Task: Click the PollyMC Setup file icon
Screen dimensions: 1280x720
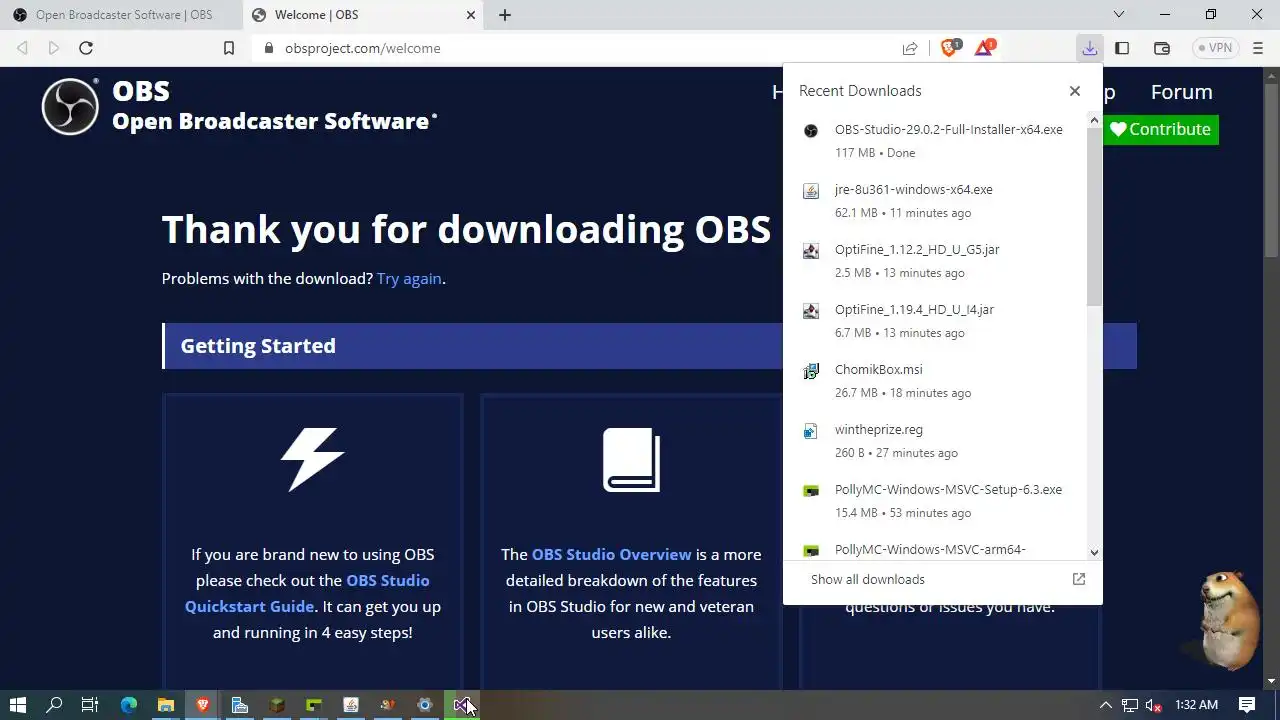Action: pos(811,491)
